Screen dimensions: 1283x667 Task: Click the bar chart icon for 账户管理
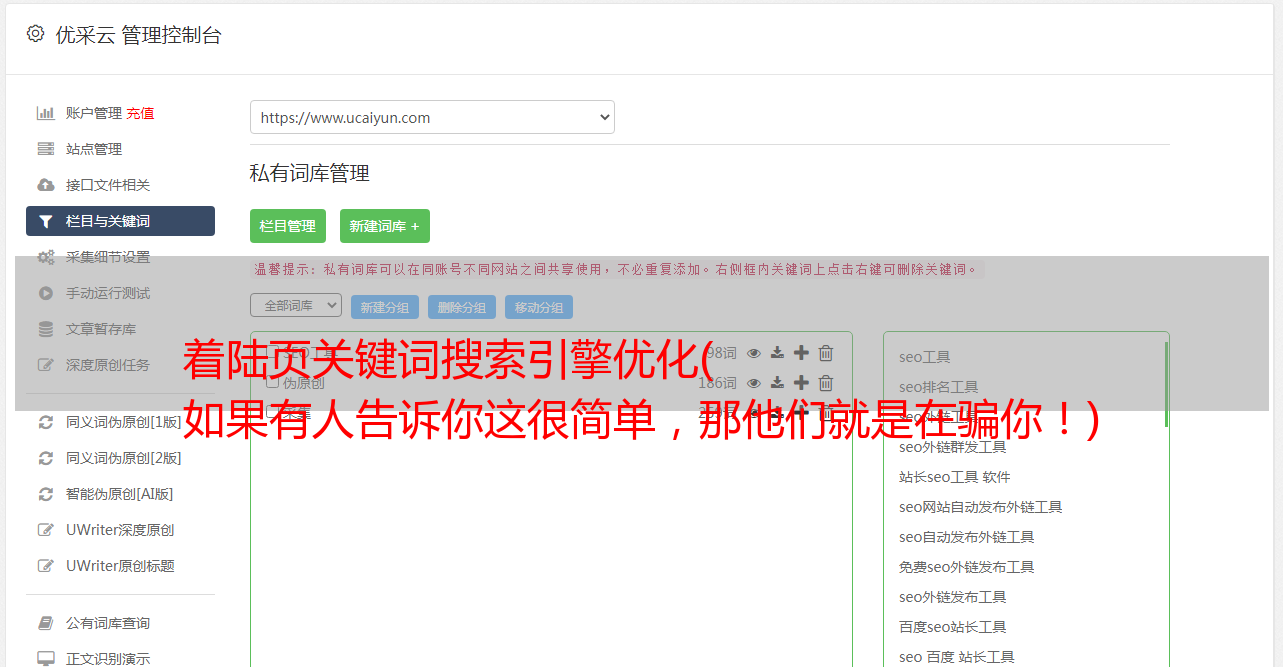click(x=46, y=113)
